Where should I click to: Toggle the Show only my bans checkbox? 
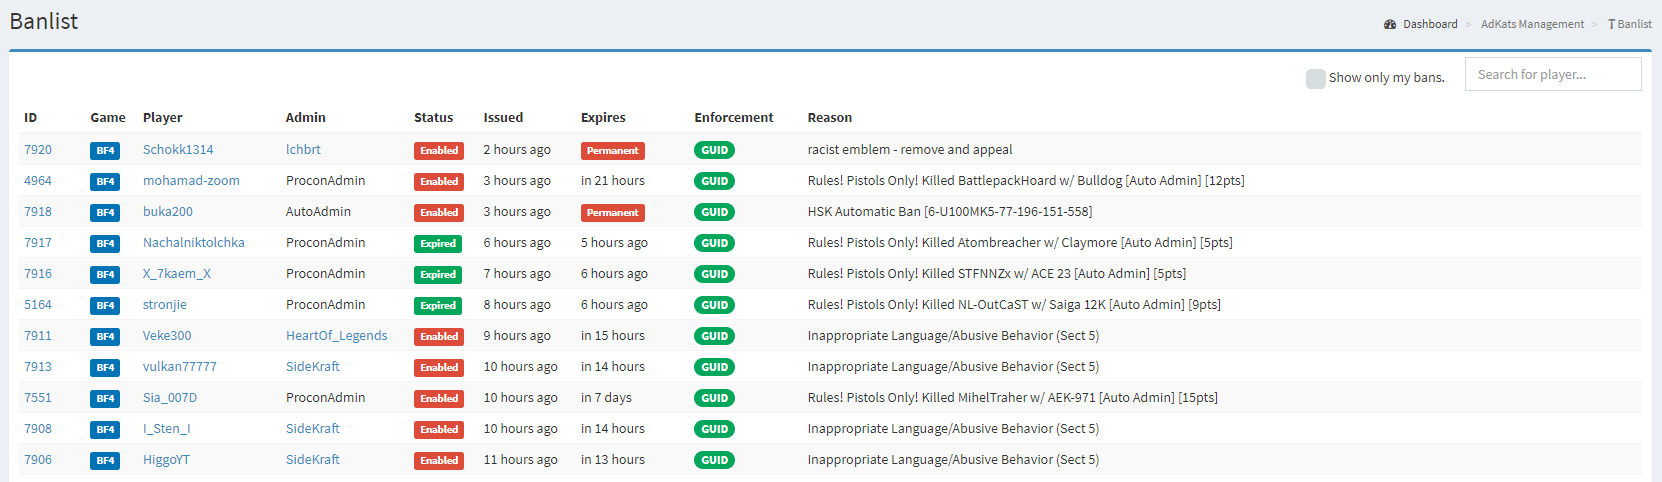pyautogui.click(x=1316, y=78)
